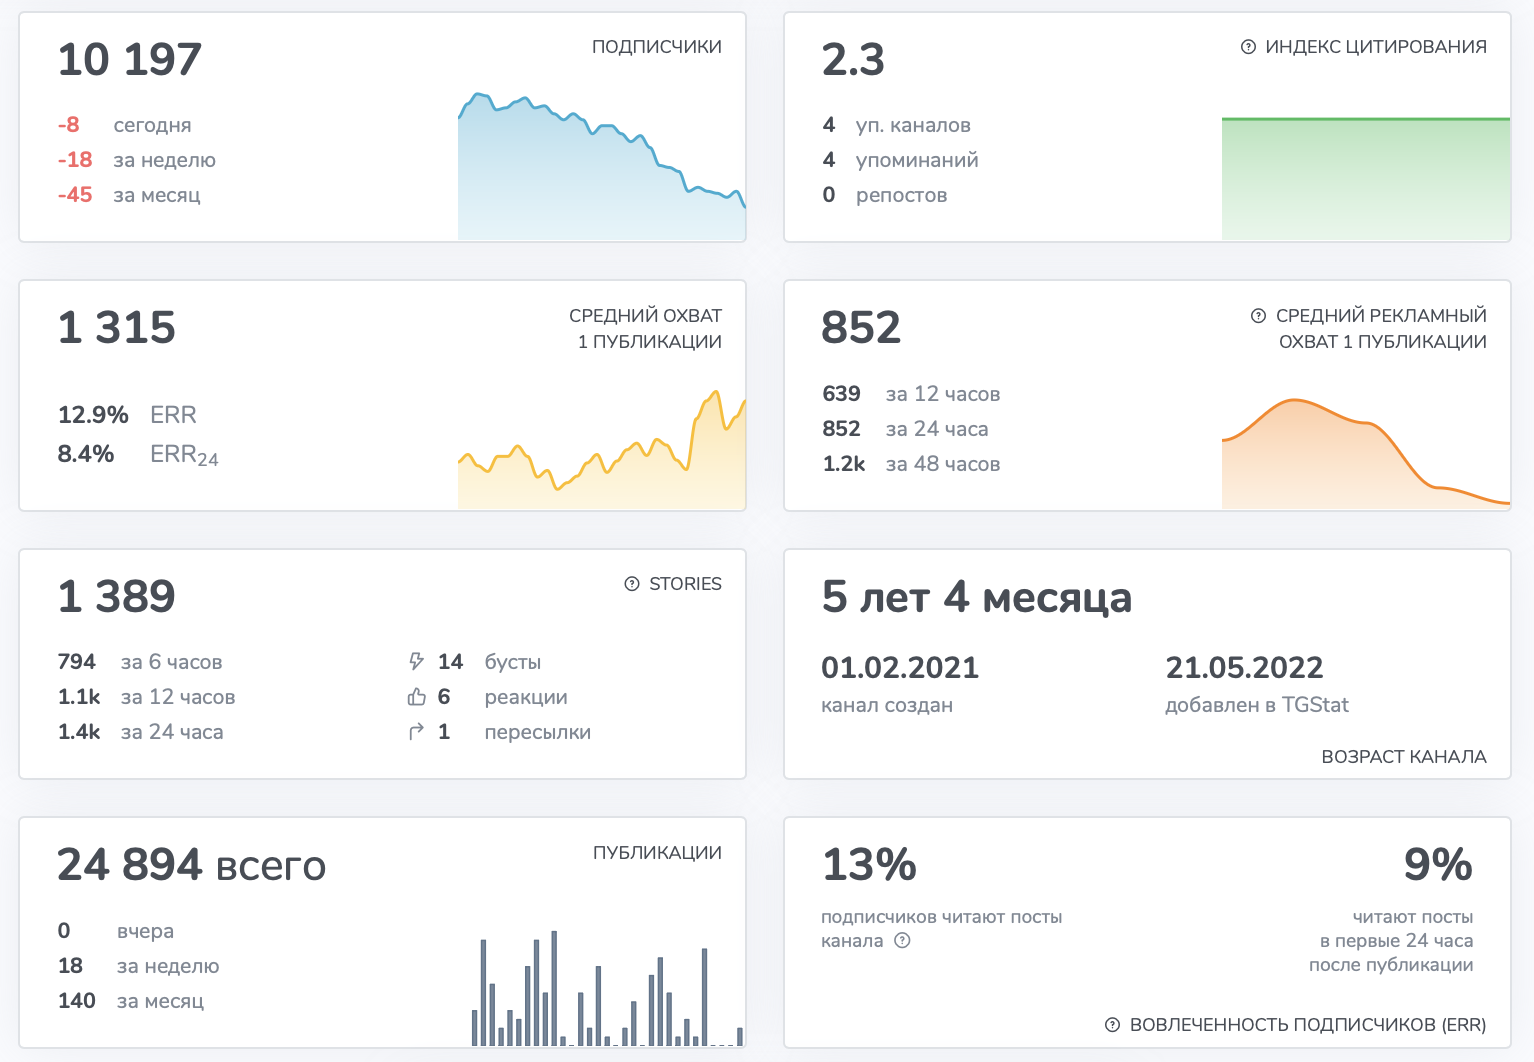The height and width of the screenshot is (1062, 1534).
Task: Click the 24 894 всего publications total
Action: click(192, 865)
